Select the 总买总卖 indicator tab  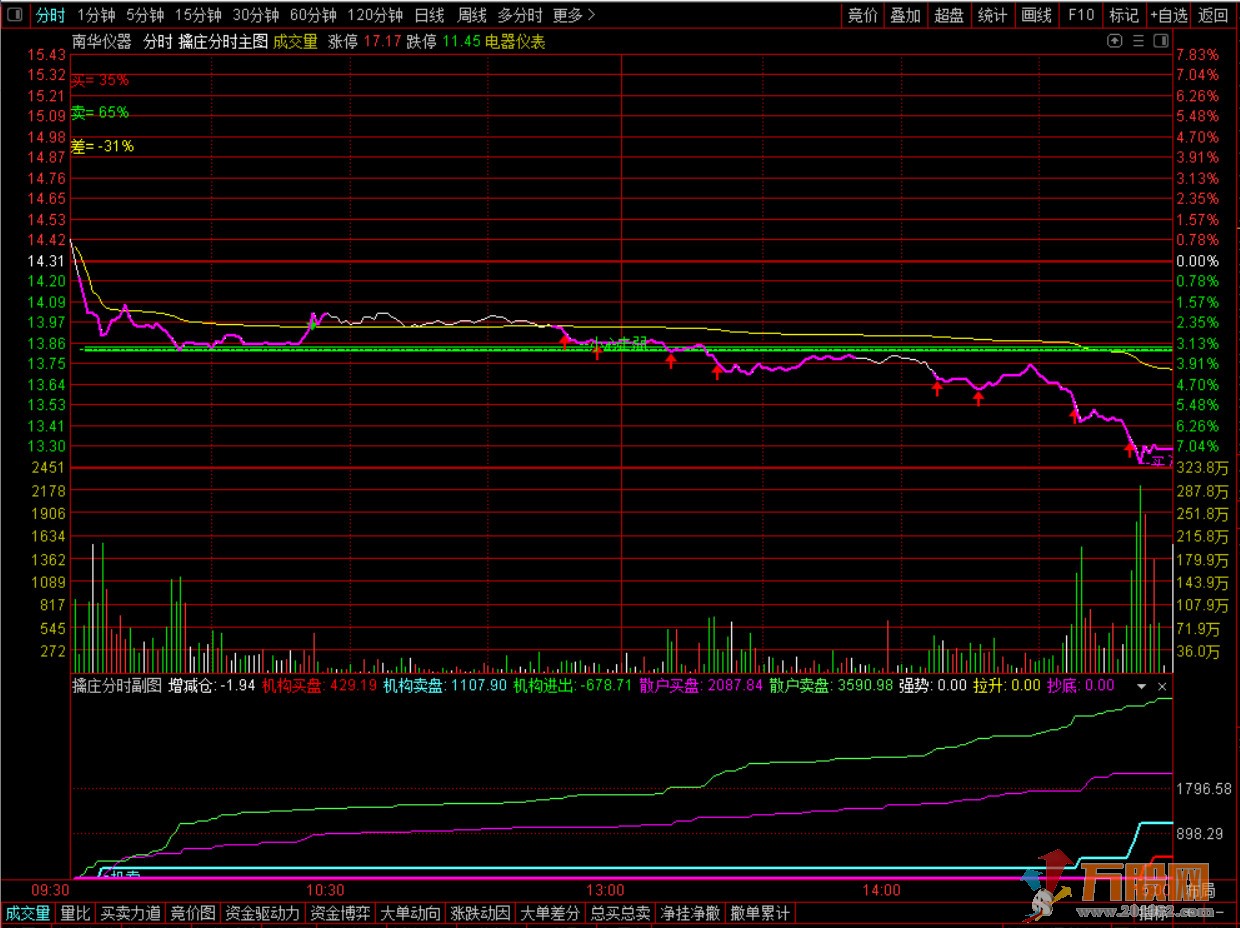pos(620,913)
